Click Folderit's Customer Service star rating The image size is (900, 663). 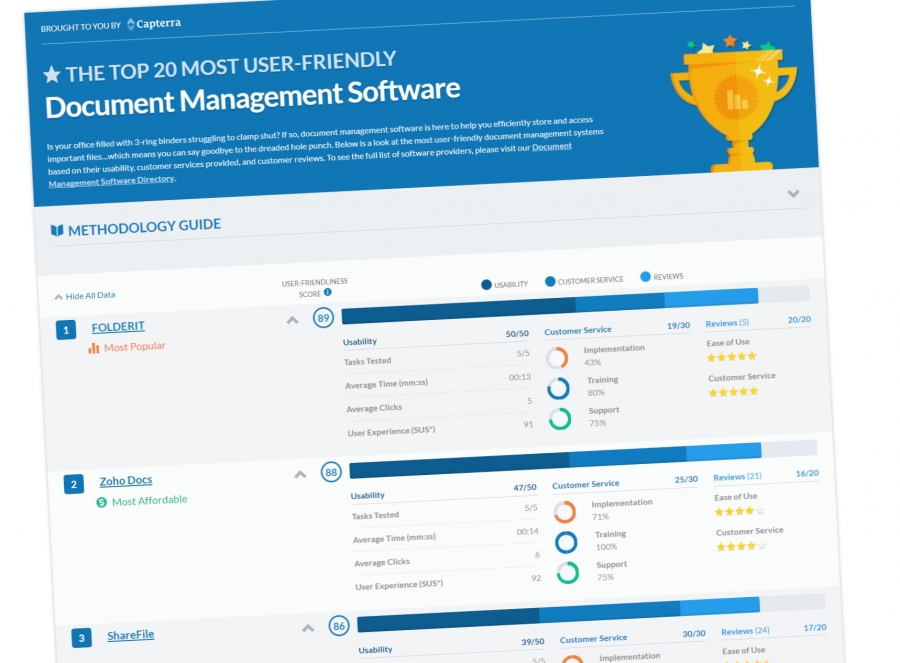pos(734,393)
